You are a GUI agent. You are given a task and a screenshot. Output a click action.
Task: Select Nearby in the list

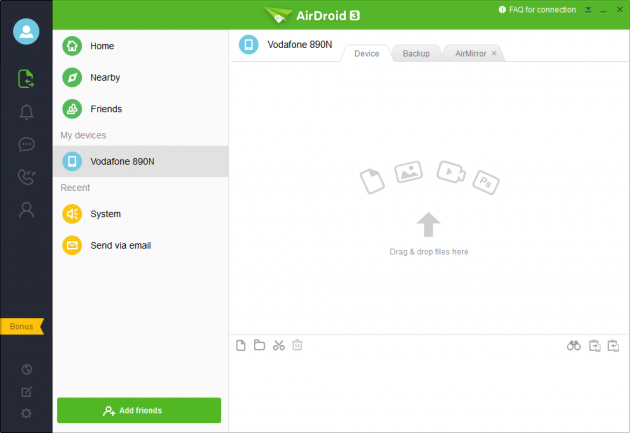coord(140,78)
